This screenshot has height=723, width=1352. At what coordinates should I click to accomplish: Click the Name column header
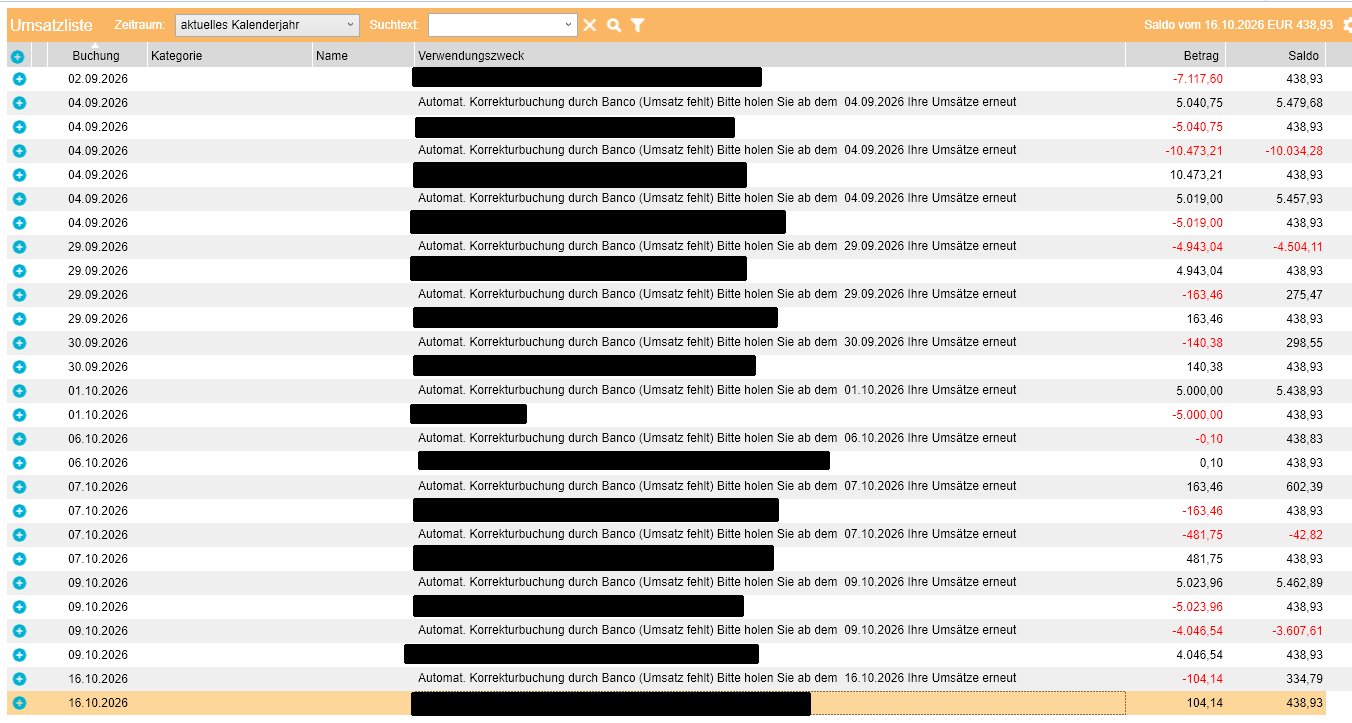click(363, 56)
